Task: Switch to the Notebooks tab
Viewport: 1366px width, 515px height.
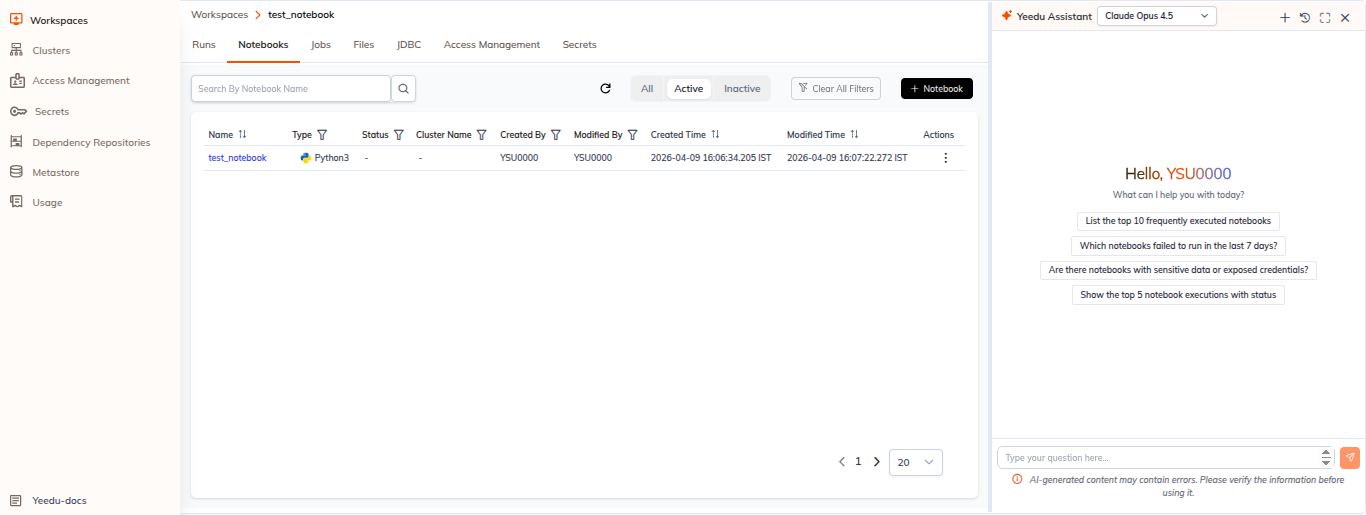Action: pyautogui.click(x=263, y=45)
